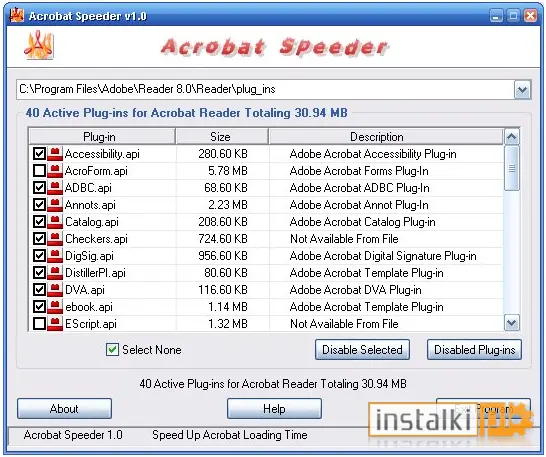Click Disable Selected button
Image resolution: width=546 pixels, height=457 pixels.
coord(362,350)
